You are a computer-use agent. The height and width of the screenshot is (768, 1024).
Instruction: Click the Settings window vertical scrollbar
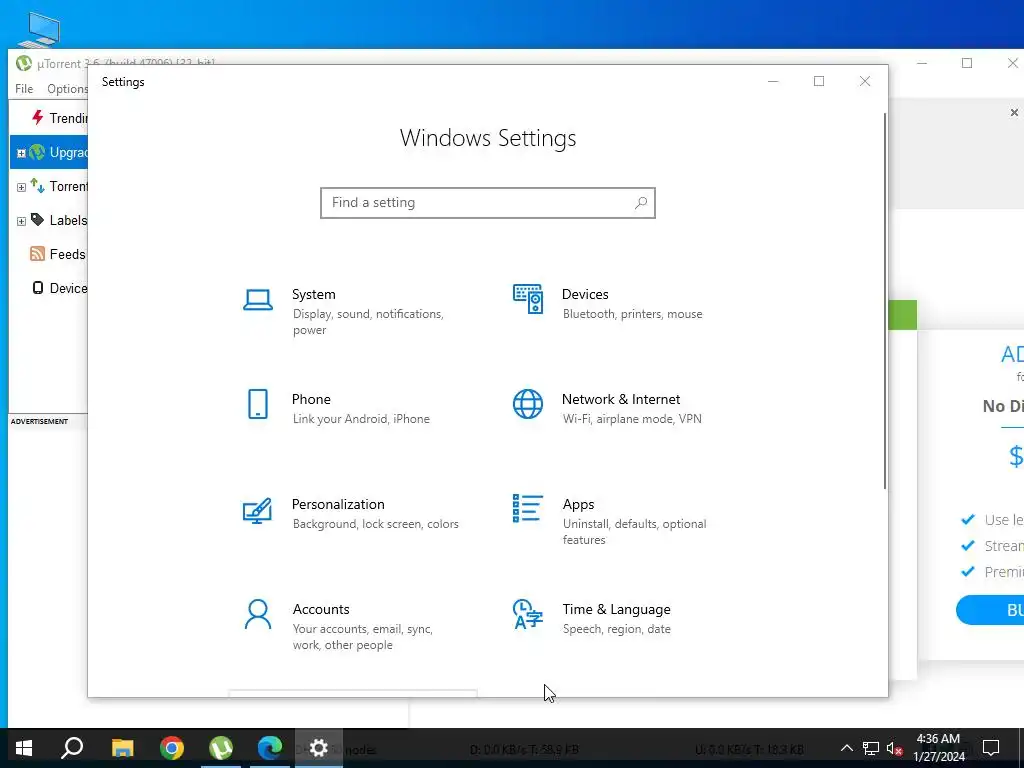(x=885, y=300)
